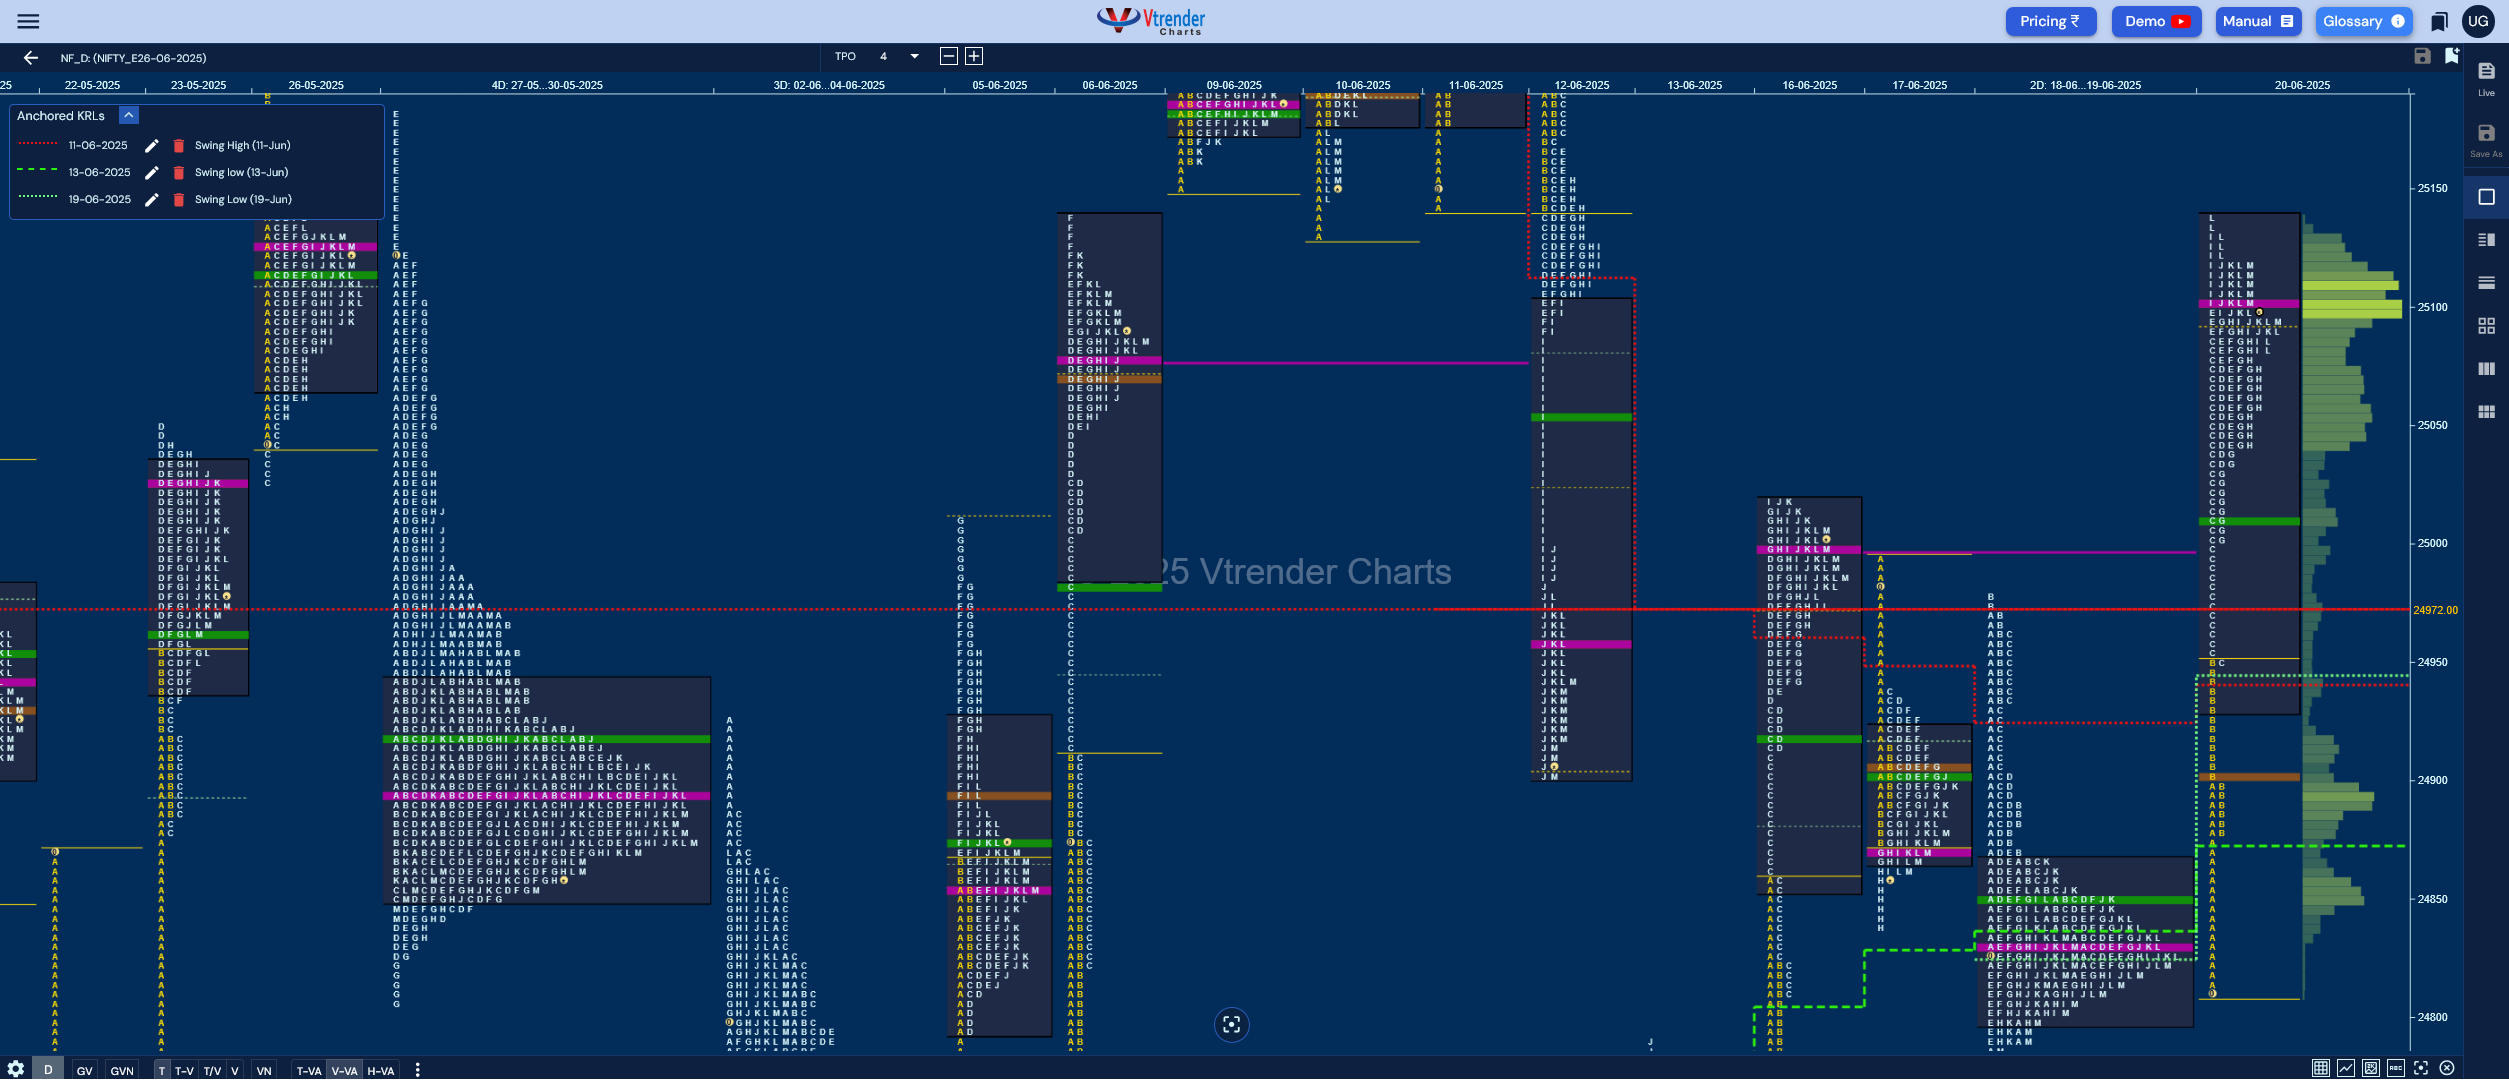Select the four-square grid layout icon
This screenshot has height=1080, width=2509.
pos(2486,326)
